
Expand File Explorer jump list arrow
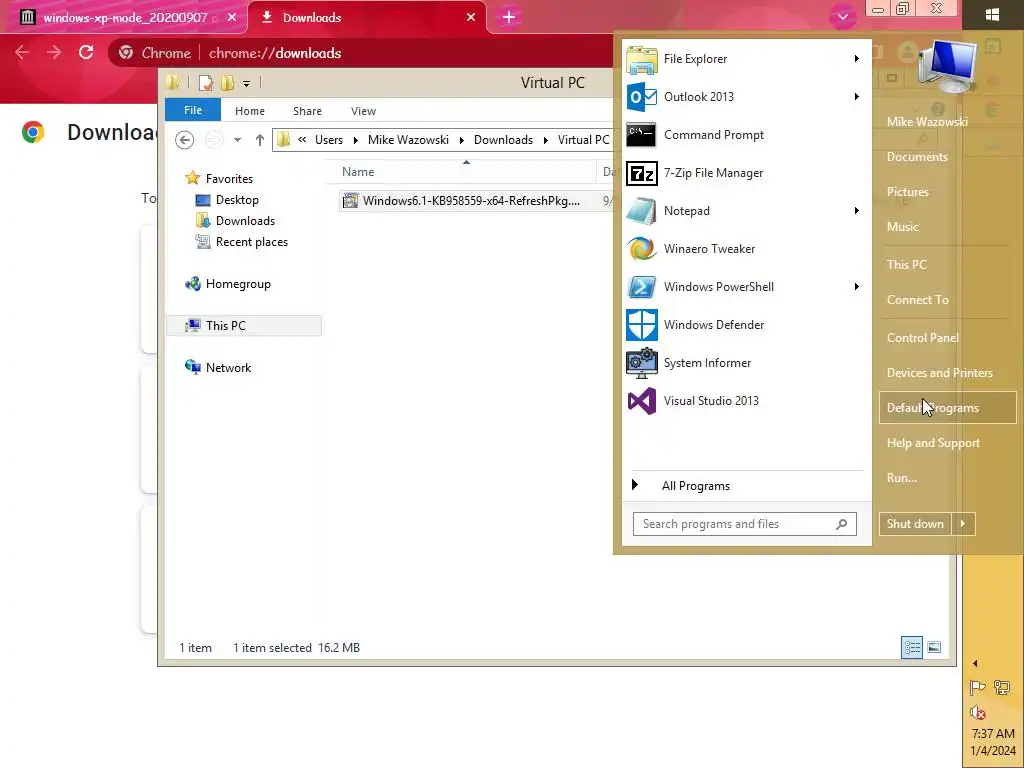857,59
